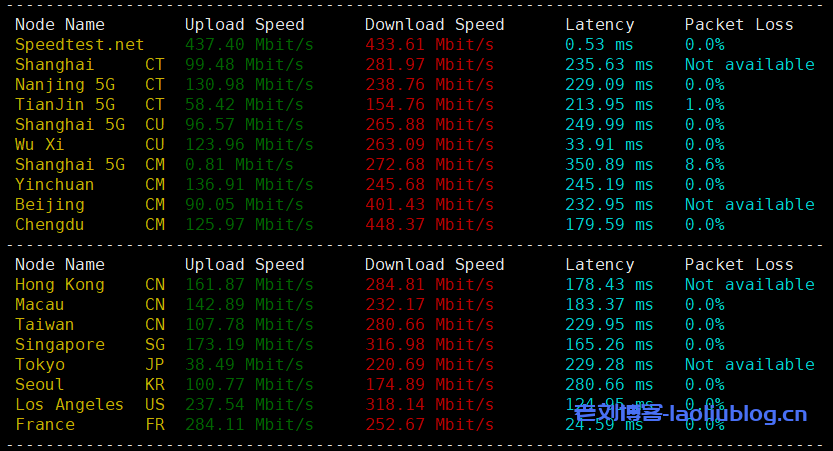This screenshot has height=451, width=833.
Task: Click the first Upload Speed column header
Action: 244,24
